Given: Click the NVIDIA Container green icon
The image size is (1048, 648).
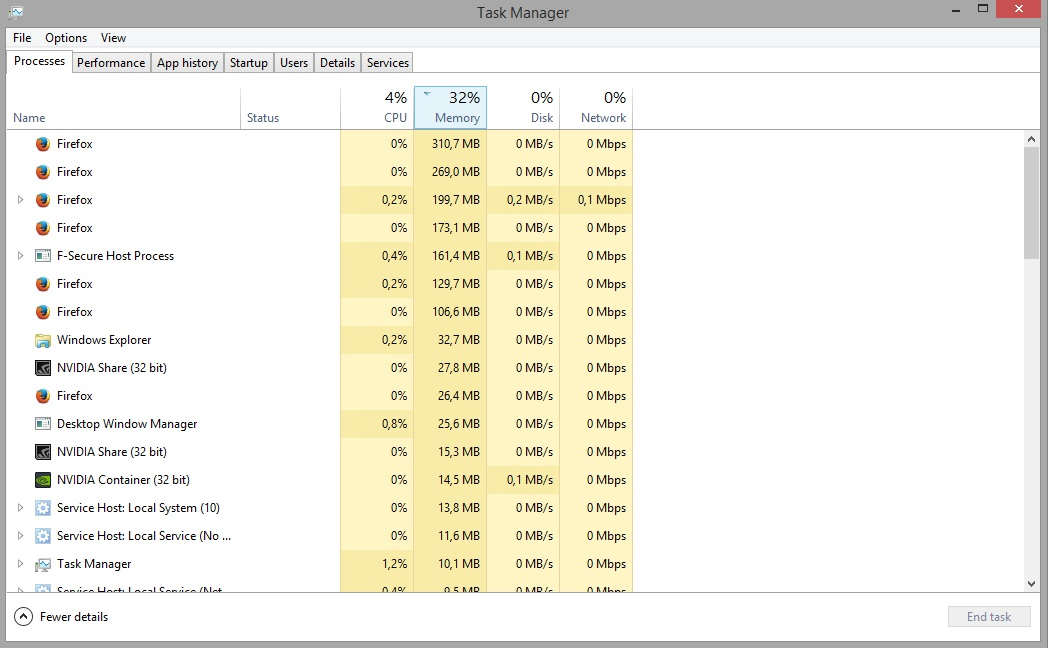Looking at the screenshot, I should (x=43, y=480).
